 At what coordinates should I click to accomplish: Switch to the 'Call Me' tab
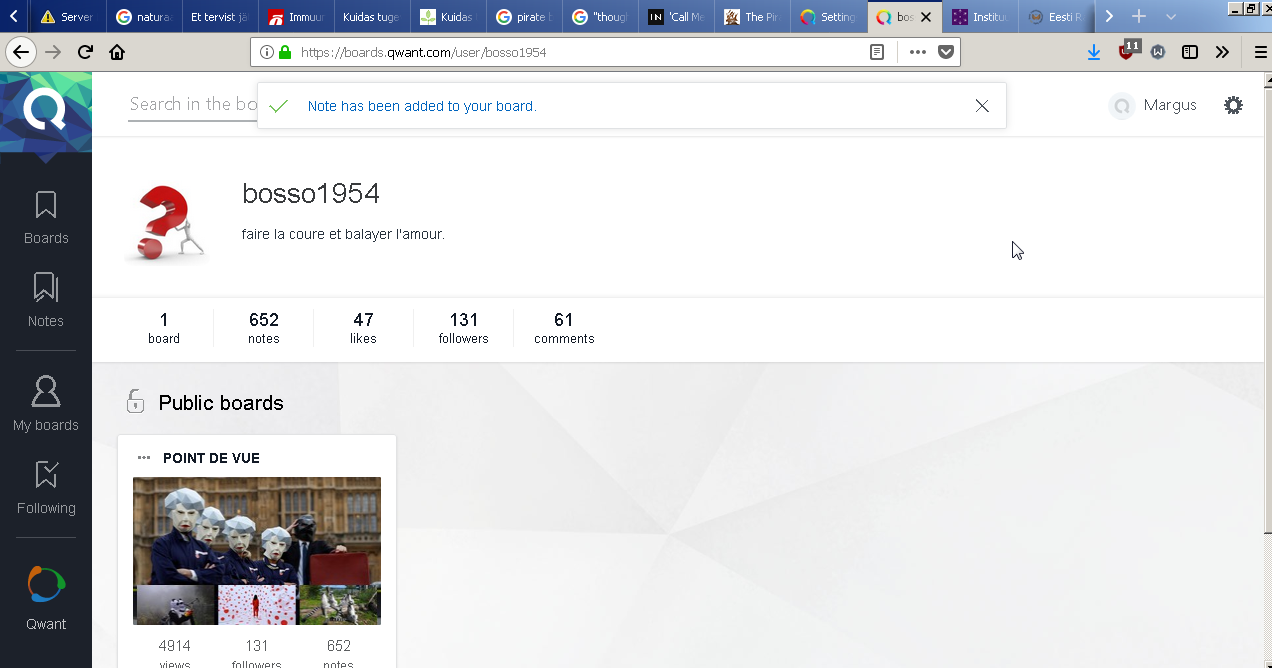point(676,17)
